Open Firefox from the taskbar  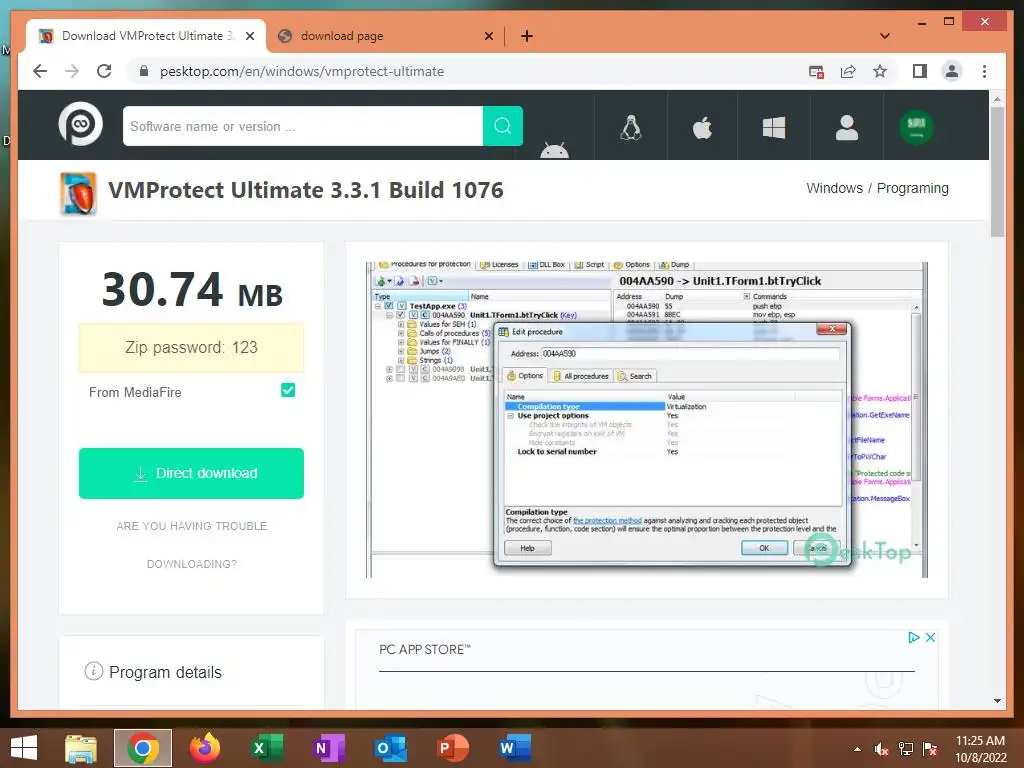point(204,748)
